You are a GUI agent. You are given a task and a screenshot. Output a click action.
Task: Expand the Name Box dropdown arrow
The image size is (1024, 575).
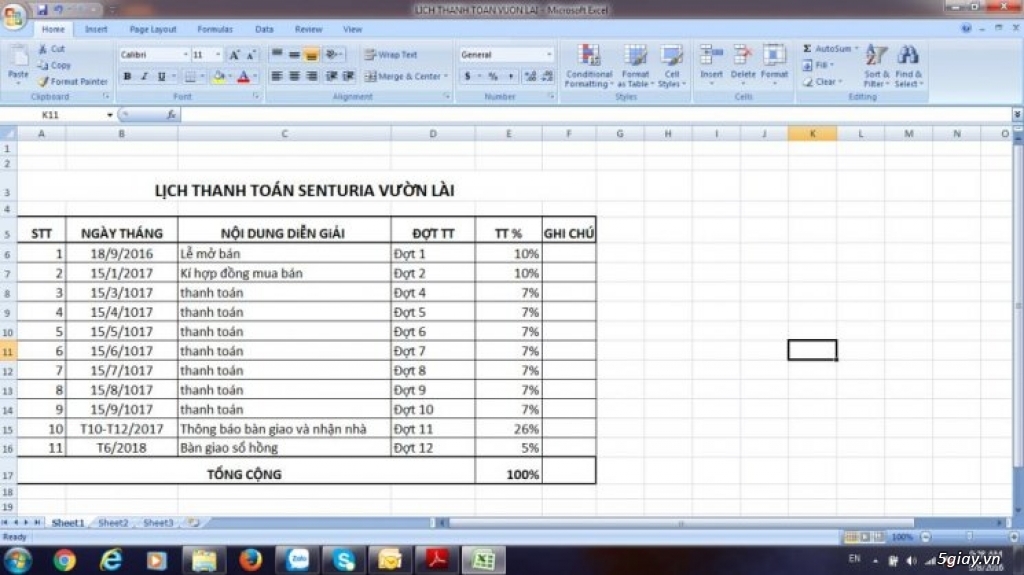tap(109, 115)
